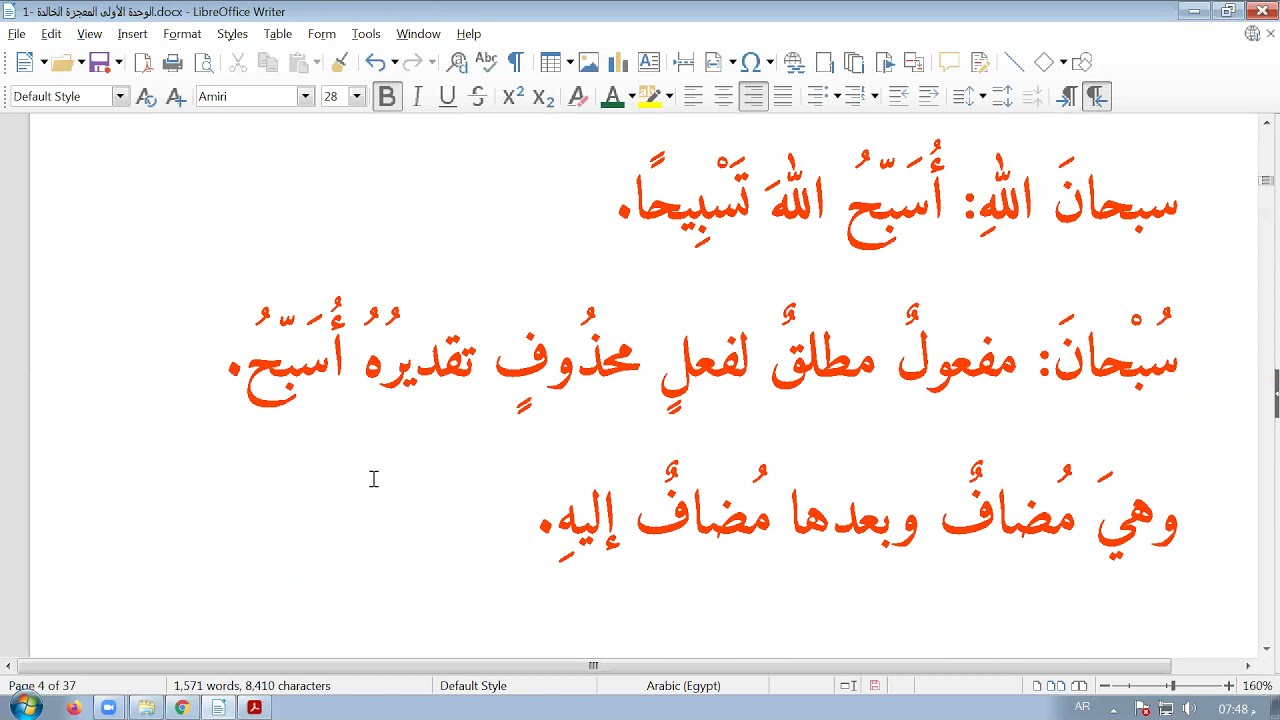Insert a comment
Image resolution: width=1280 pixels, height=720 pixels.
[x=949, y=62]
